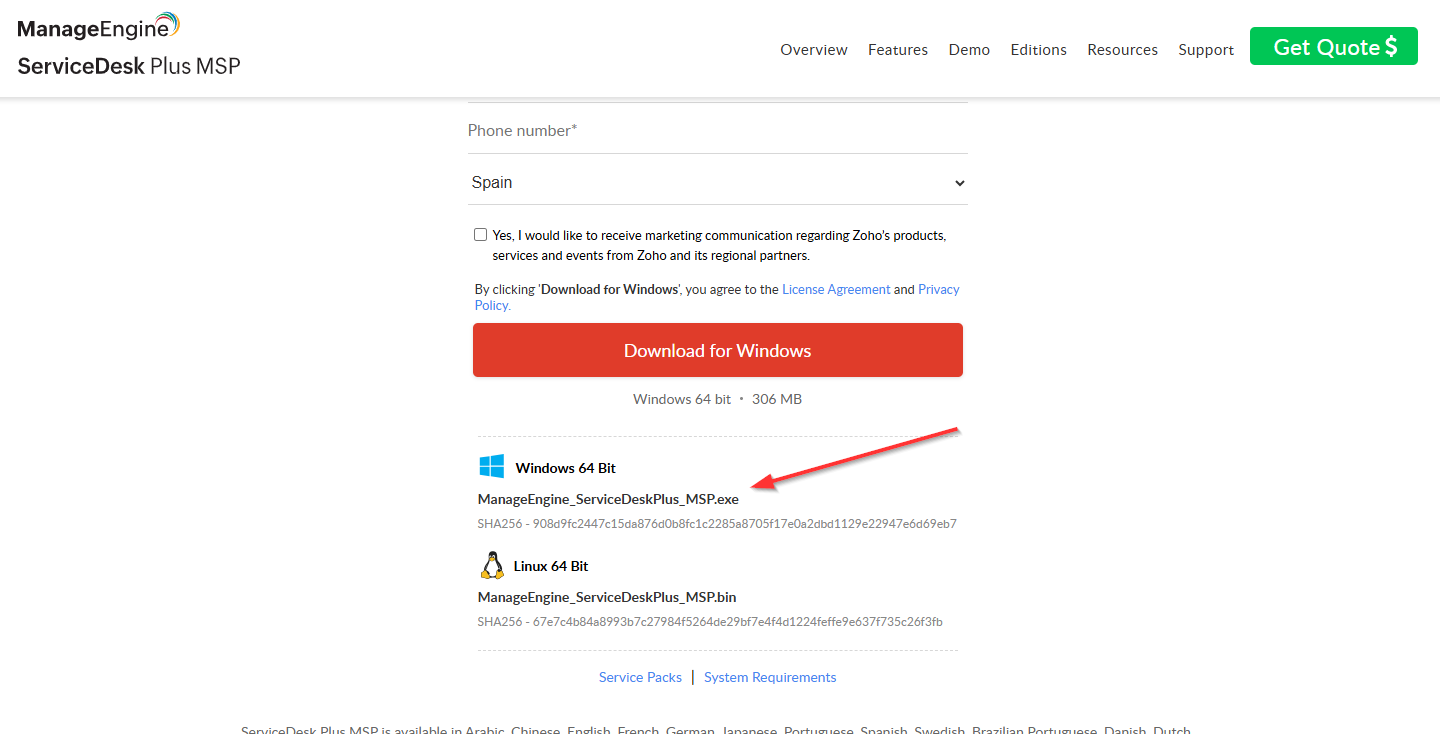This screenshot has width=1440, height=734.
Task: Click the Service Packs link
Action: pyautogui.click(x=640, y=677)
